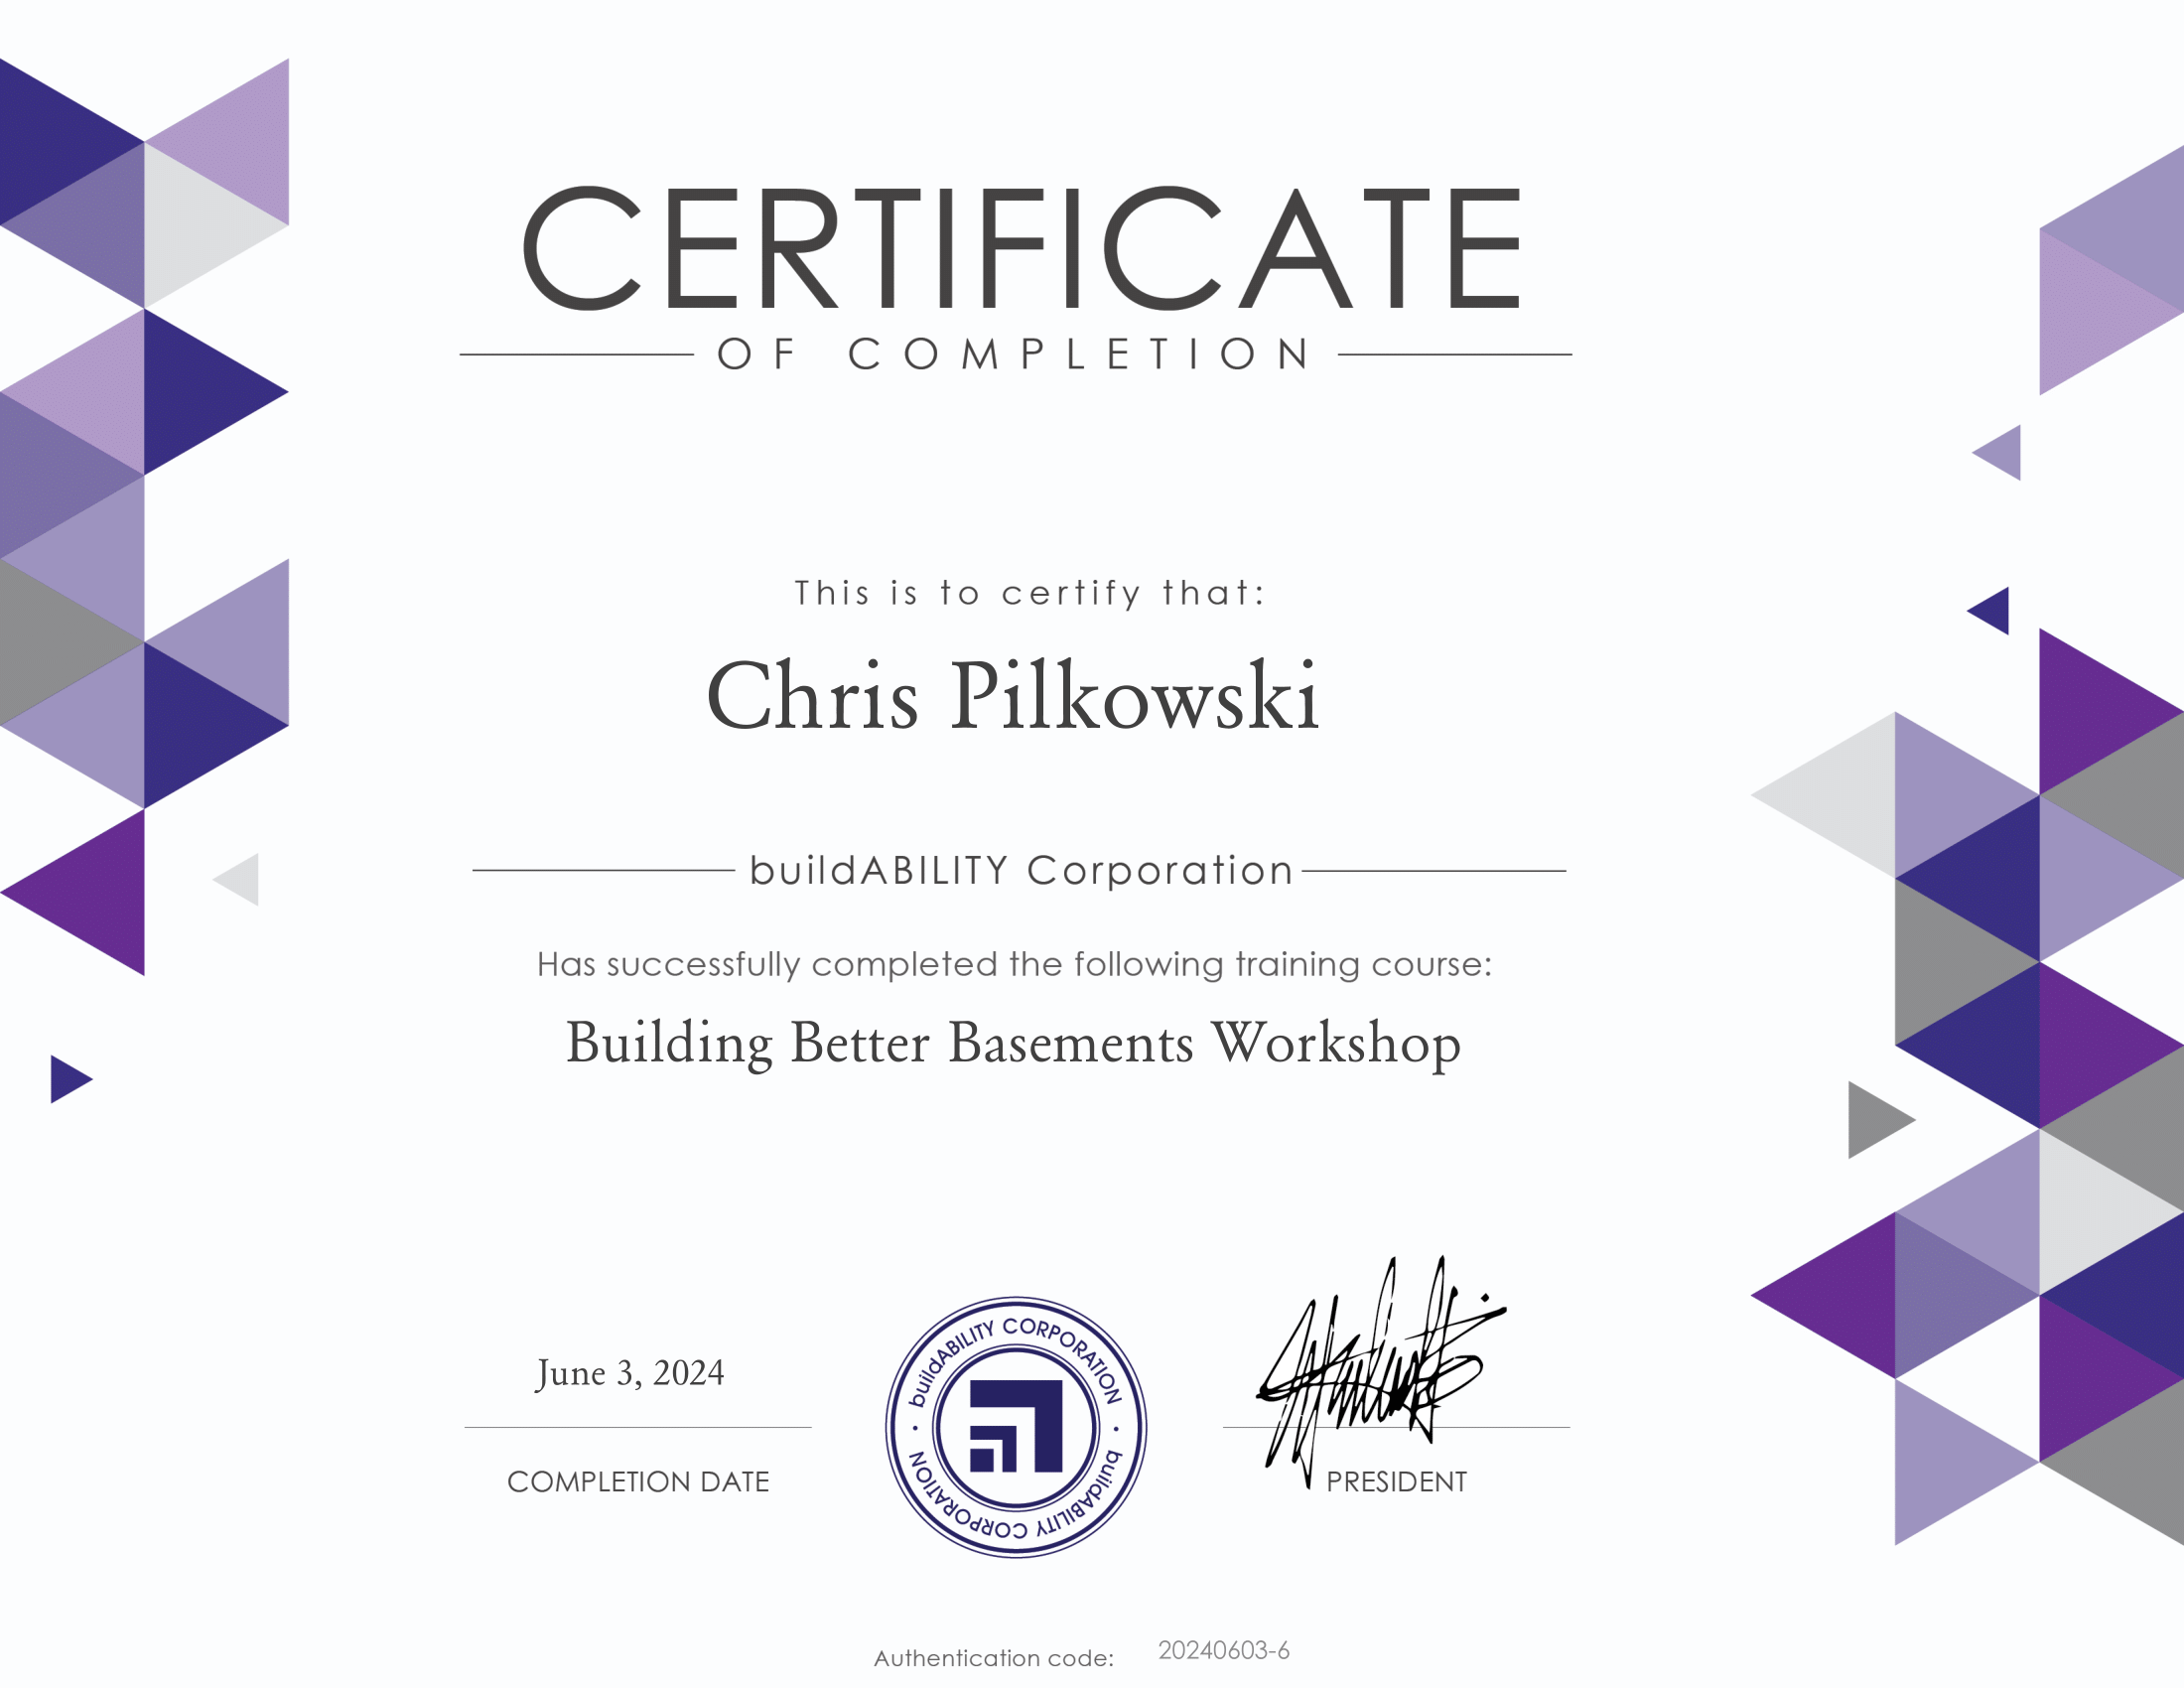The width and height of the screenshot is (2184, 1688).
Task: Click the date June 3, 2024
Action: pyautogui.click(x=630, y=1373)
